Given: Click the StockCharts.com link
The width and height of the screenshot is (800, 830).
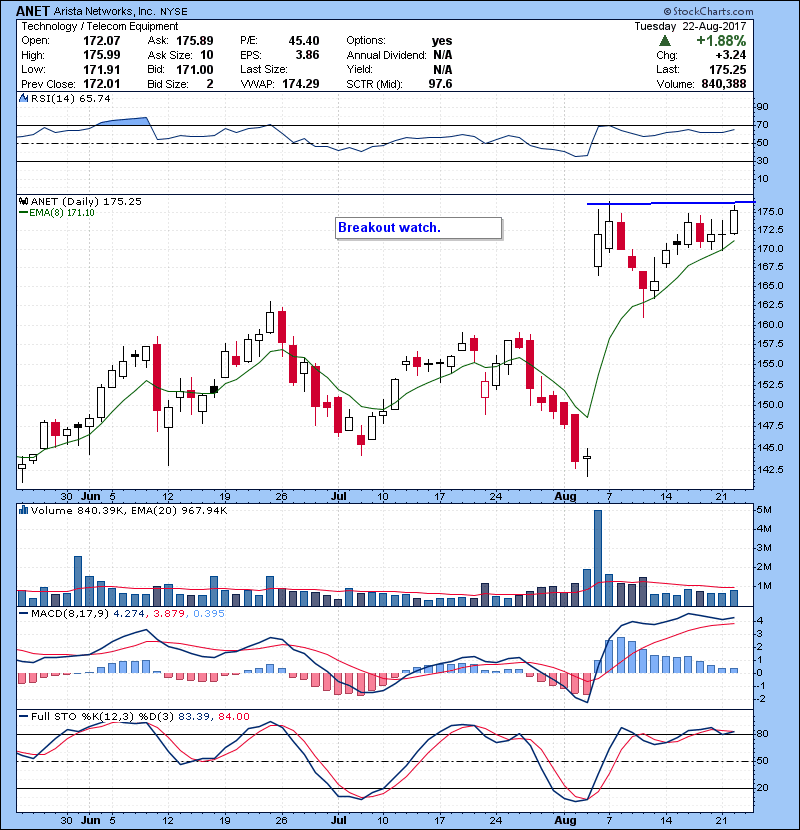Looking at the screenshot, I should (x=709, y=11).
